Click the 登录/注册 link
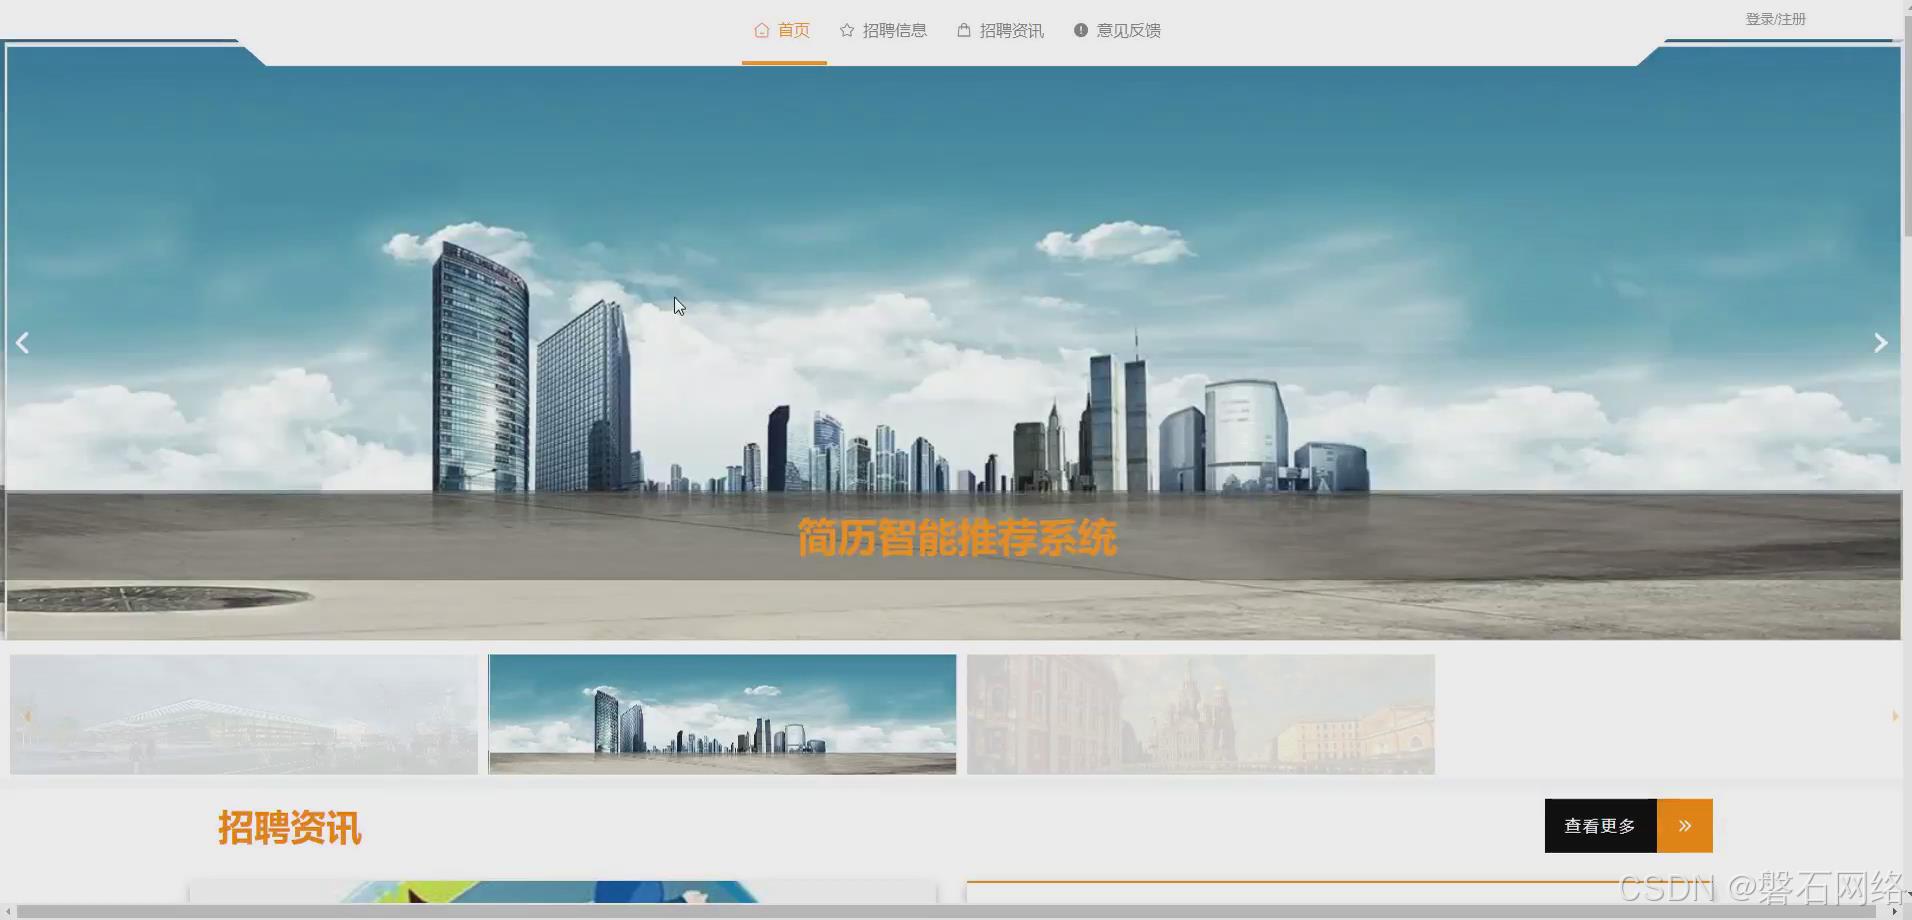Image resolution: width=1912 pixels, height=920 pixels. tap(1775, 17)
